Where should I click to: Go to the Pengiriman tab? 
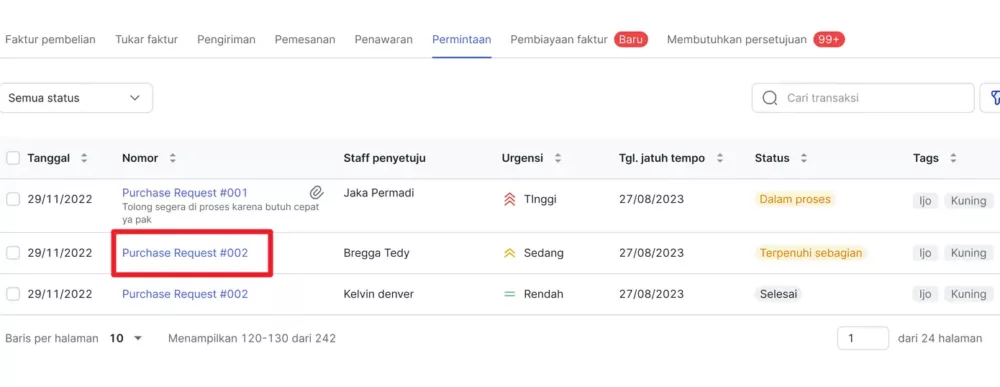226,40
